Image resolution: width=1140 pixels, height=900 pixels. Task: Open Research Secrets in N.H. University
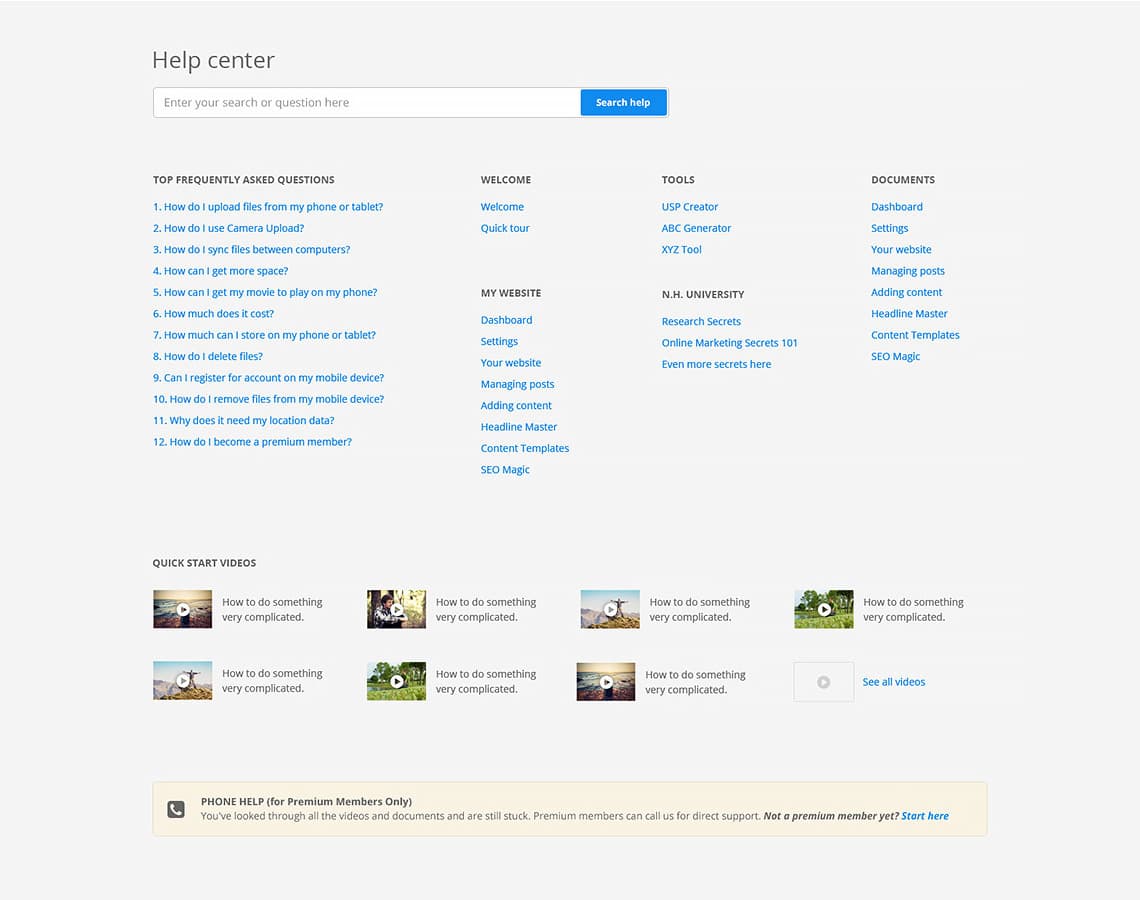701,321
